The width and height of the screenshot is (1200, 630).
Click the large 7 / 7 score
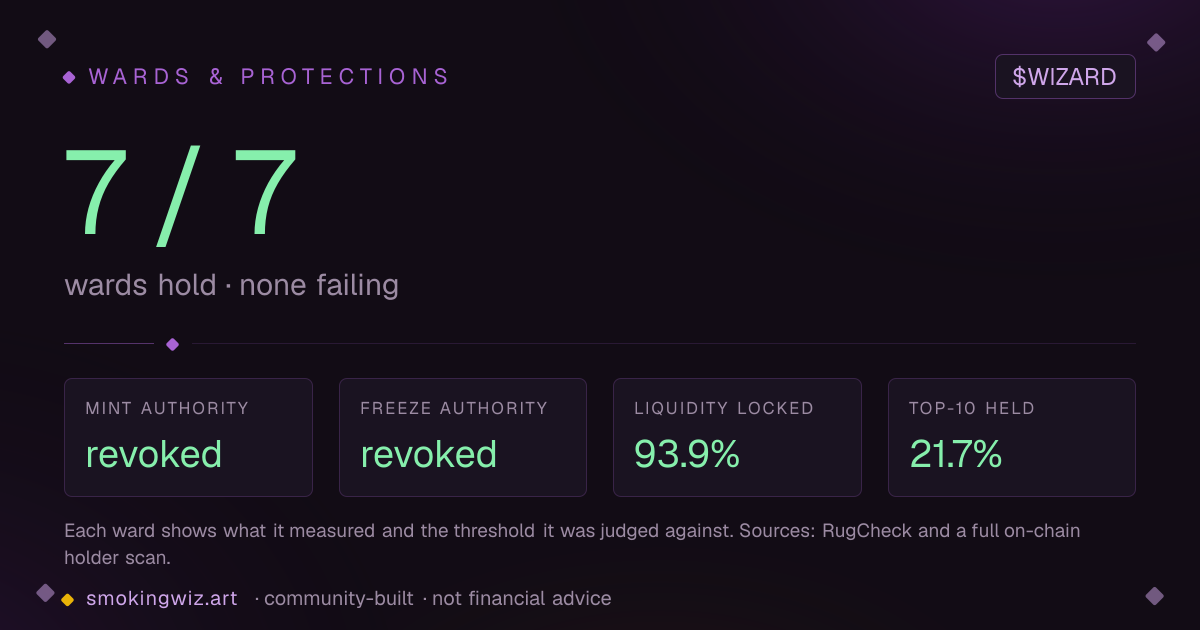tap(181, 195)
